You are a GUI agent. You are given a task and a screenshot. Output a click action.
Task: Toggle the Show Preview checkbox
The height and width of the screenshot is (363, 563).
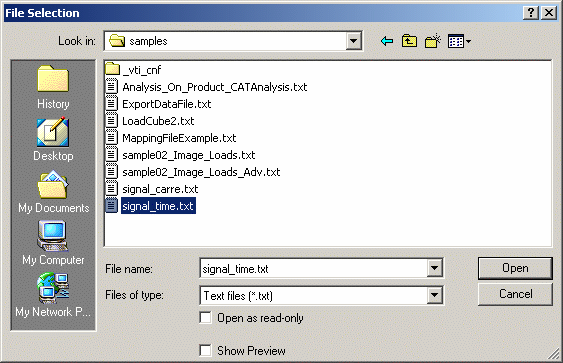point(205,350)
